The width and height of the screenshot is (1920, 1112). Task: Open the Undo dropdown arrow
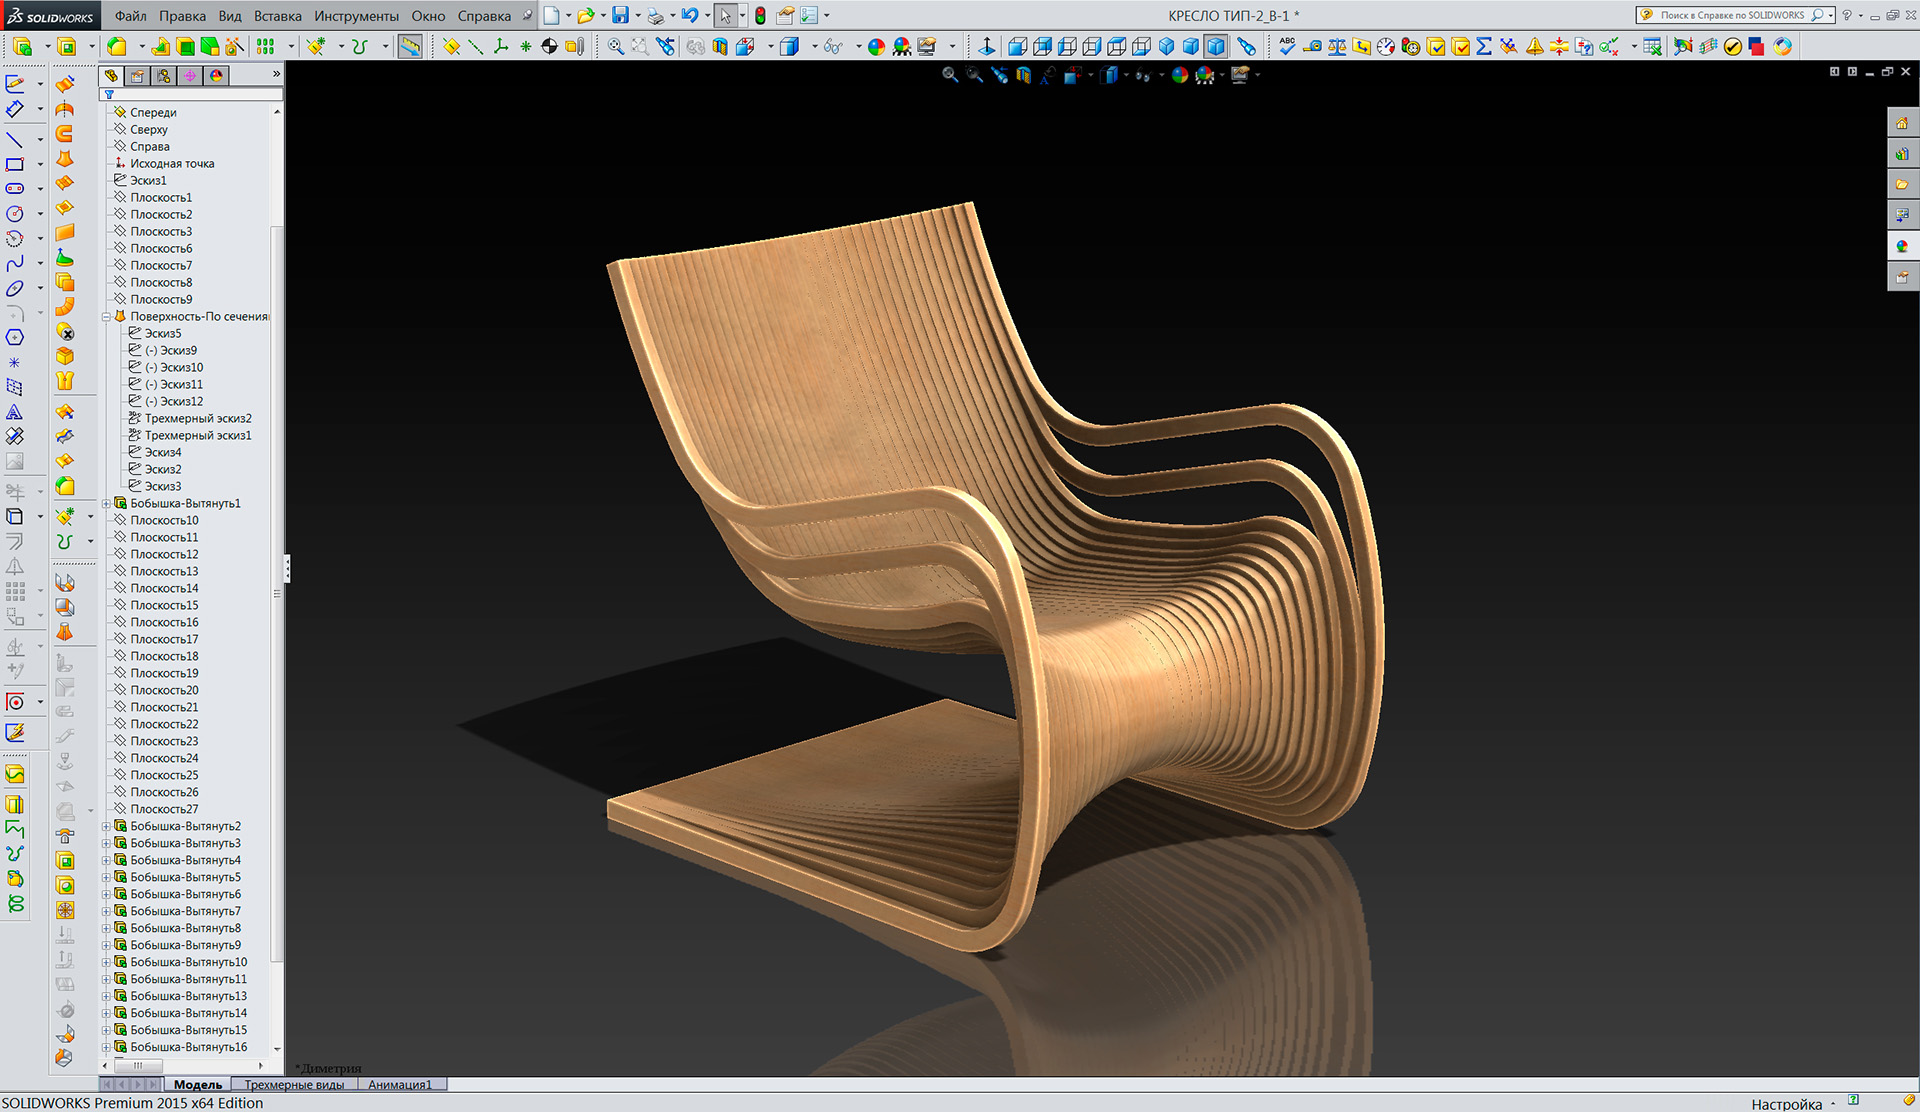pos(707,16)
